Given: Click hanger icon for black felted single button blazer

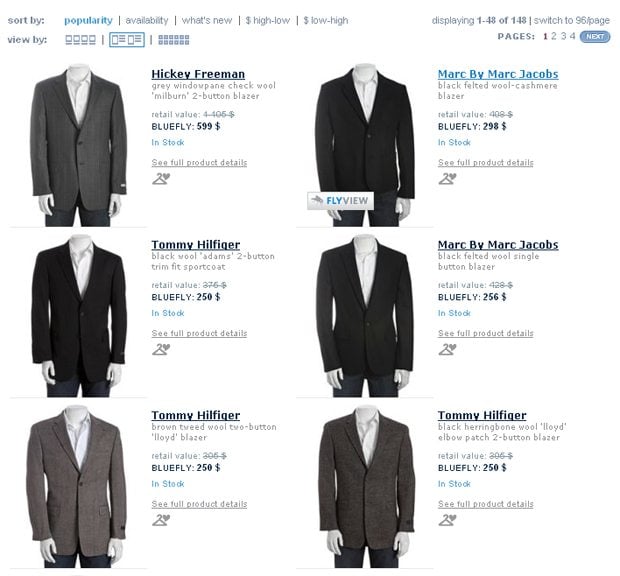Looking at the screenshot, I should [x=447, y=349].
